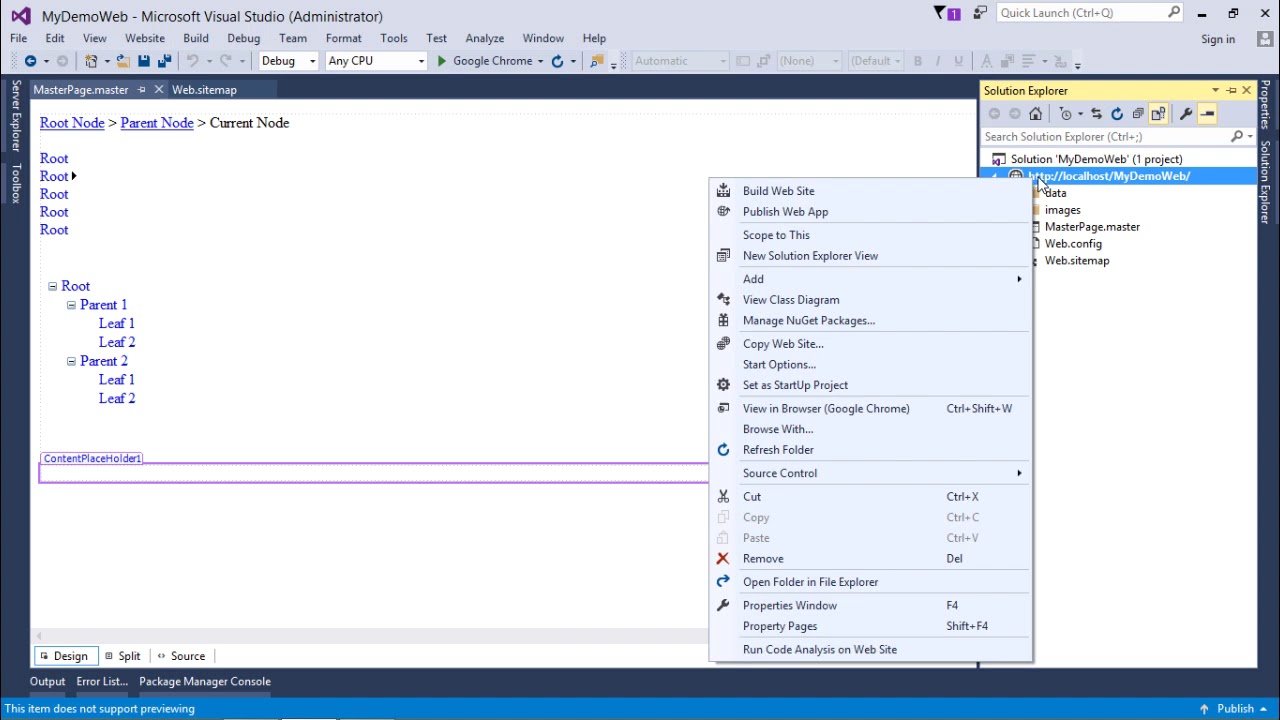Open Properties wrench icon in Solution Explorer
Viewport: 1280px width, 720px height.
[1186, 114]
